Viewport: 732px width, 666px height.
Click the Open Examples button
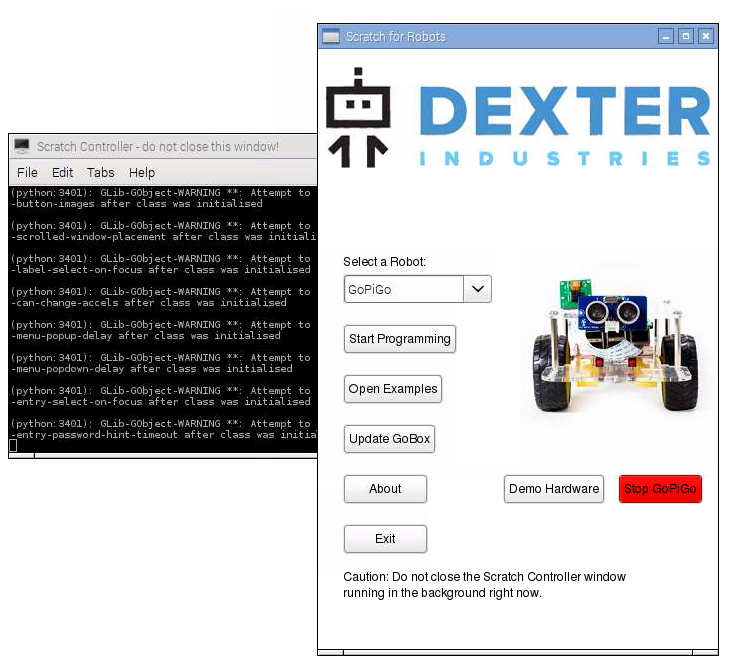pyautogui.click(x=393, y=389)
